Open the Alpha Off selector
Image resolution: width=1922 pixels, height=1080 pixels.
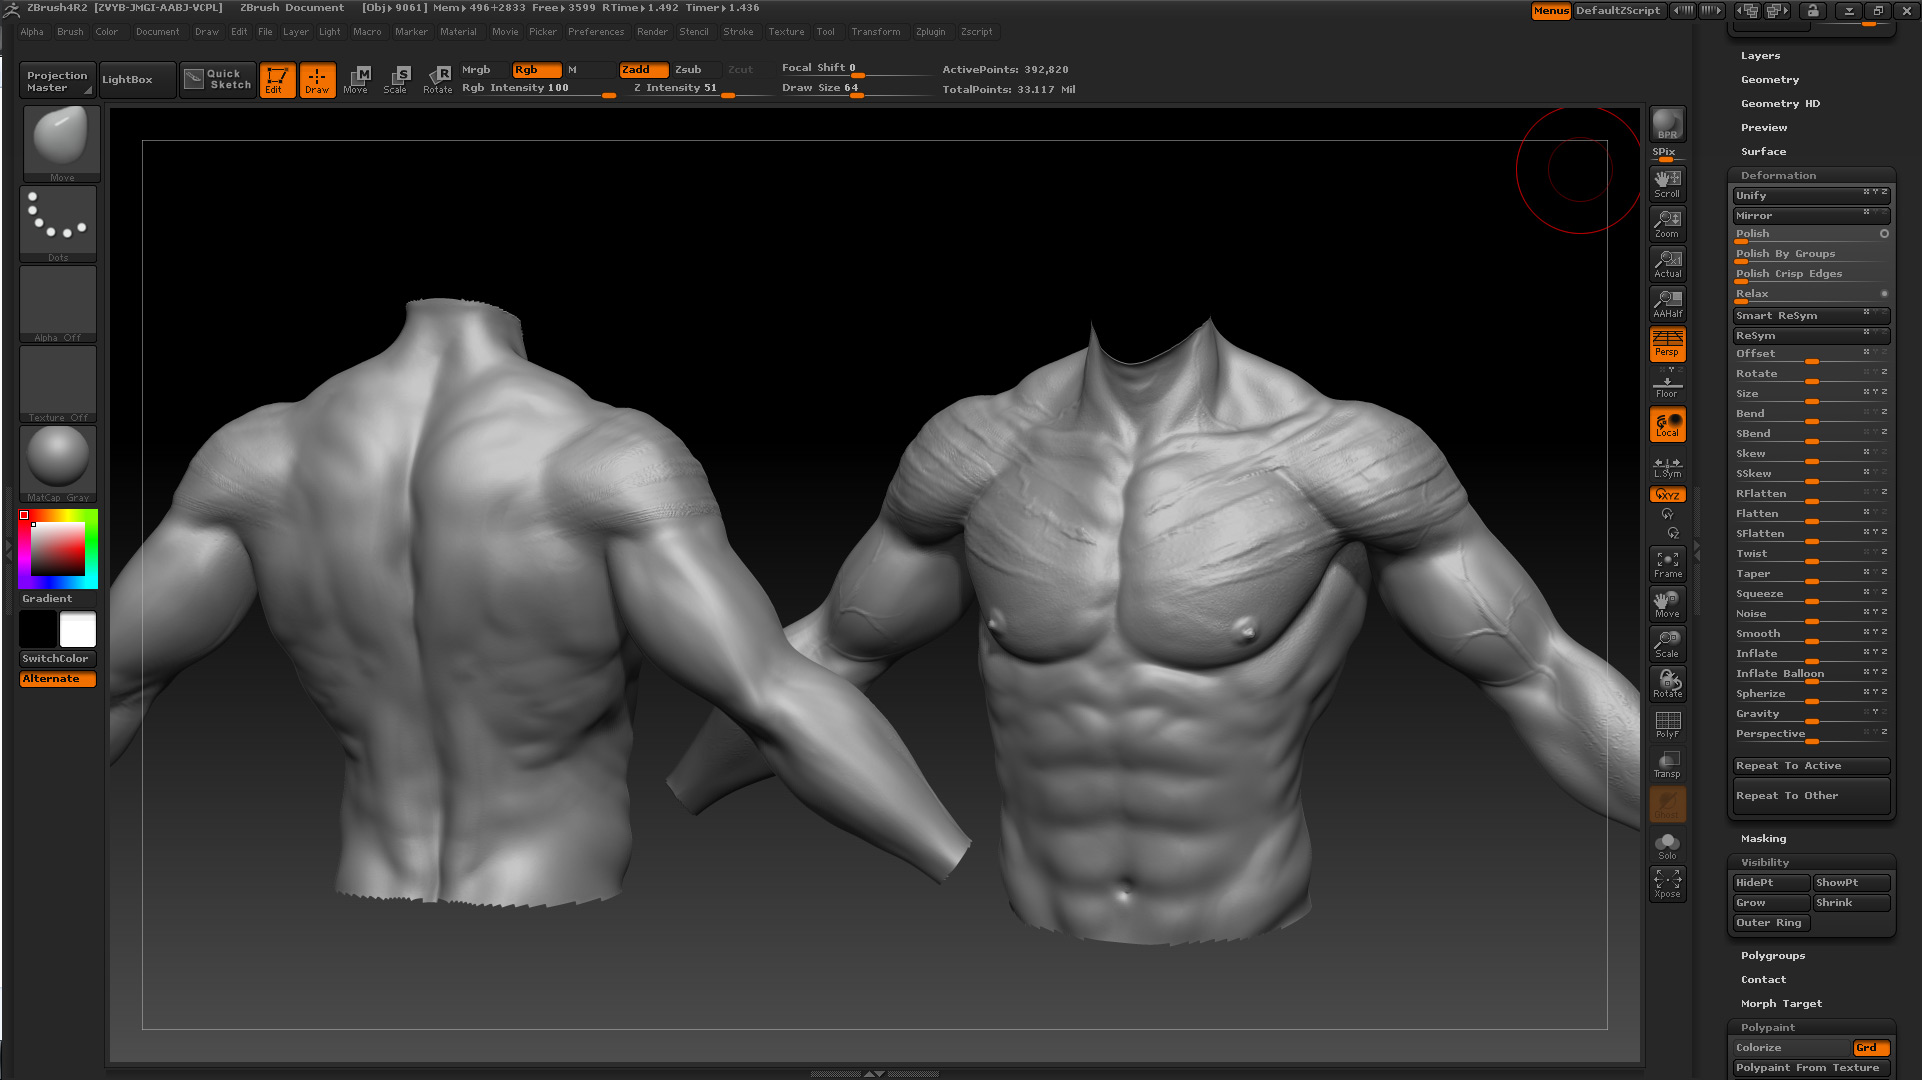(x=58, y=304)
